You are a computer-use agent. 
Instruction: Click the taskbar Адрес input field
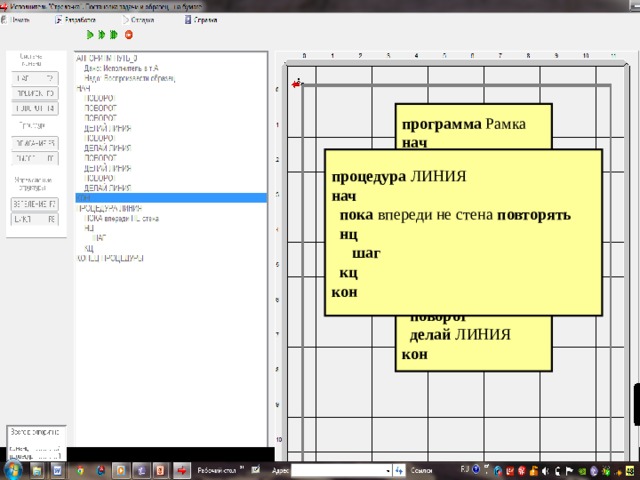click(339, 471)
